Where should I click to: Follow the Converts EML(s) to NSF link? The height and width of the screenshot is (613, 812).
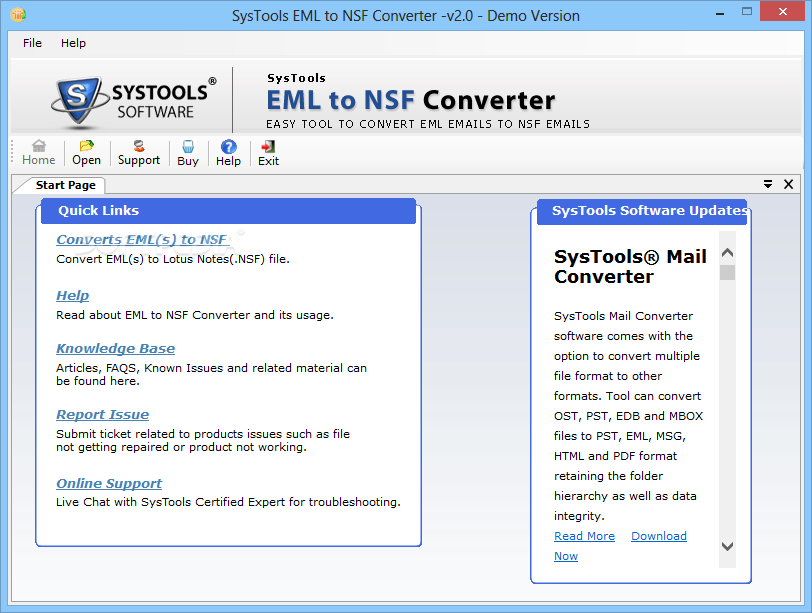click(x=142, y=240)
